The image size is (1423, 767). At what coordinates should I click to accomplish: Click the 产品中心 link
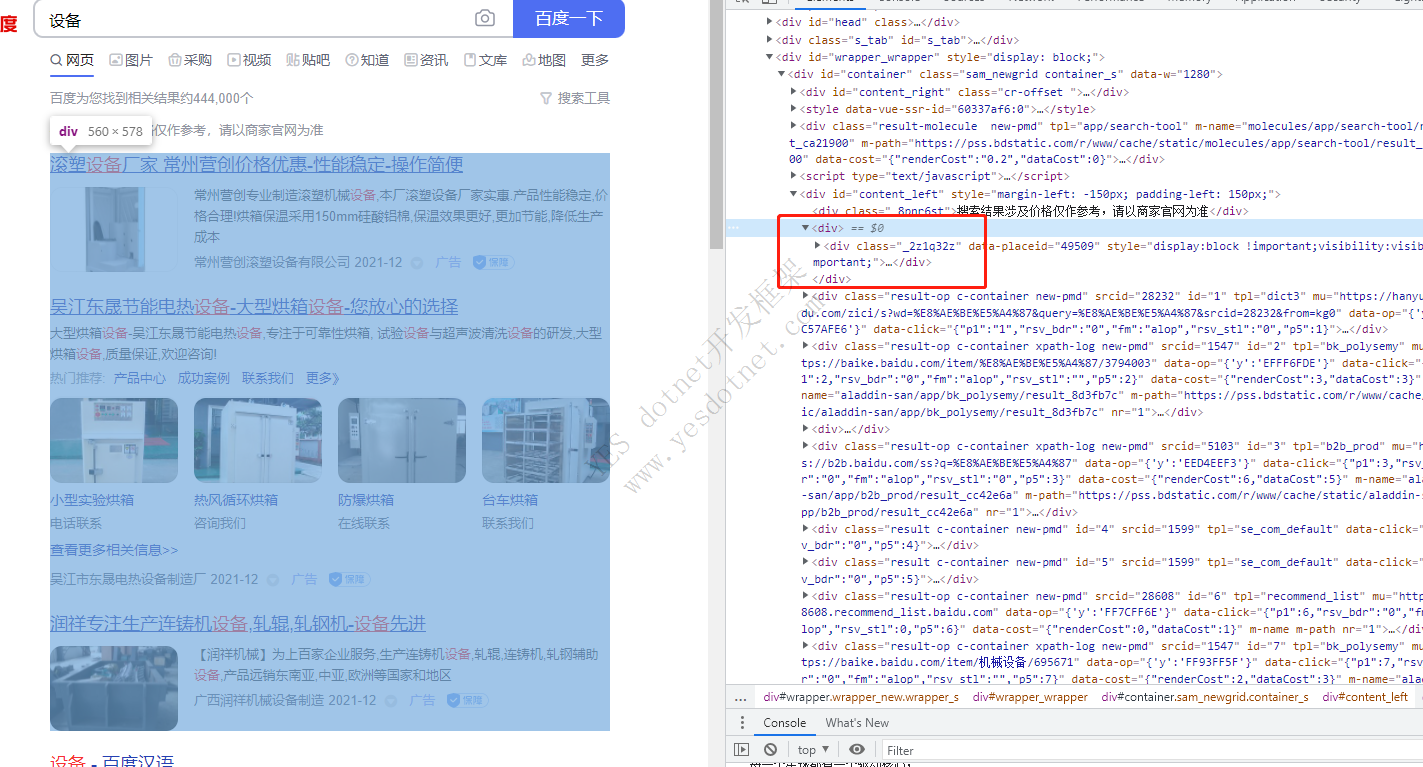point(140,378)
